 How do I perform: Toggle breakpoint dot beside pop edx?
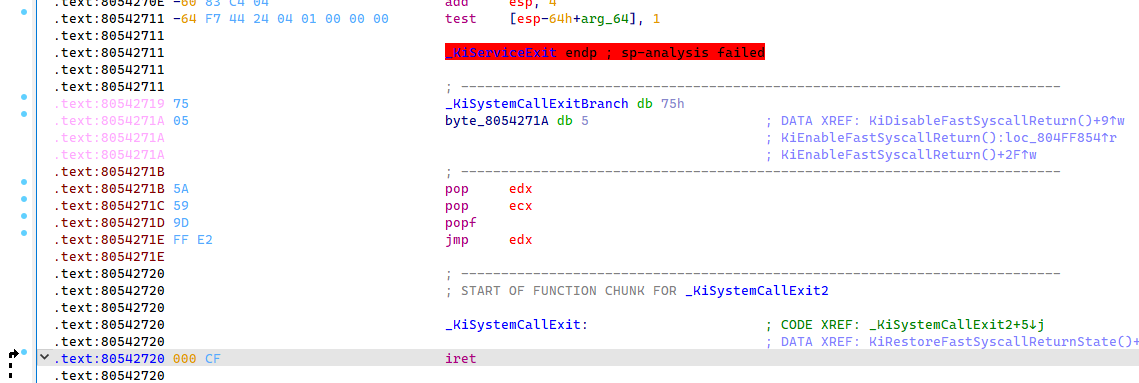tap(24, 182)
